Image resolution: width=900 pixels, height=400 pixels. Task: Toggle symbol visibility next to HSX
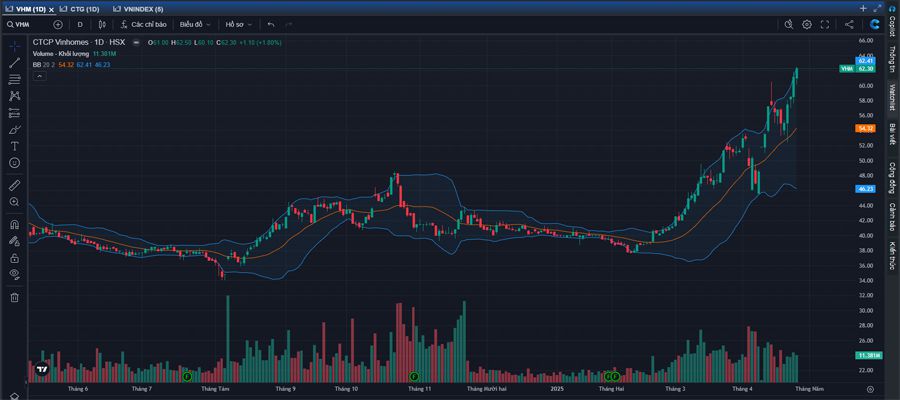(x=135, y=42)
